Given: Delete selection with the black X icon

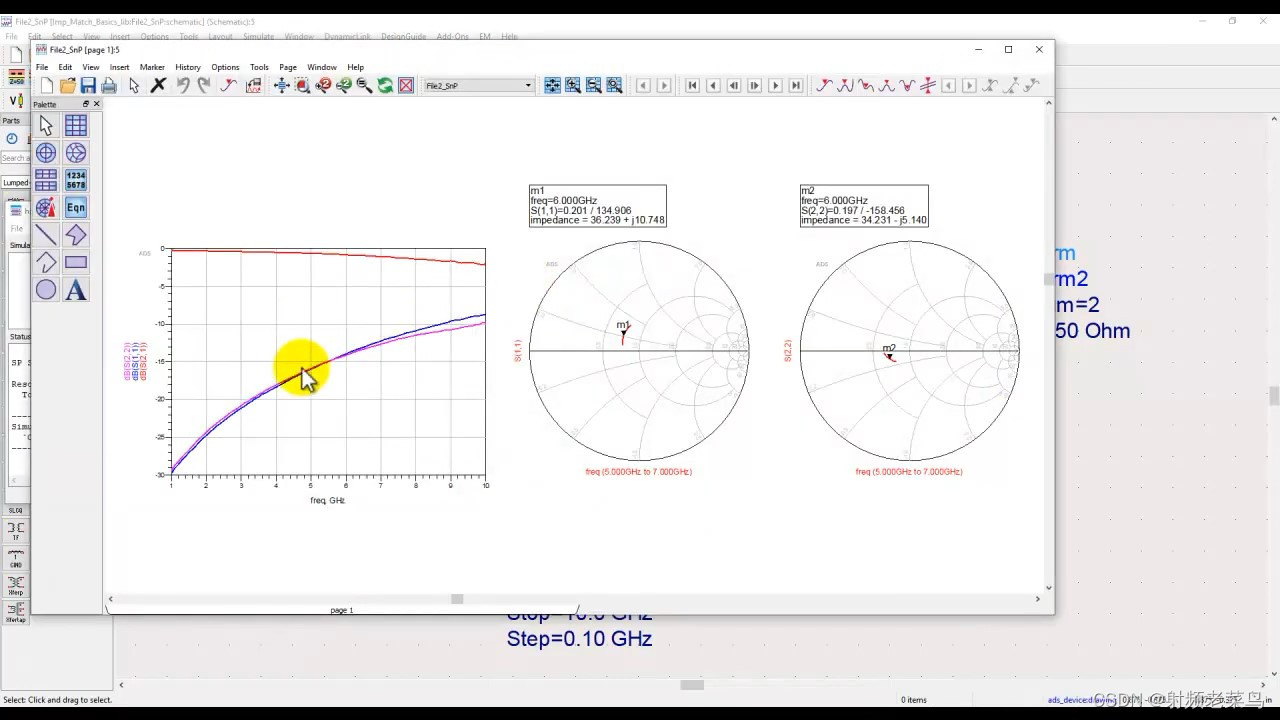Looking at the screenshot, I should tap(158, 86).
